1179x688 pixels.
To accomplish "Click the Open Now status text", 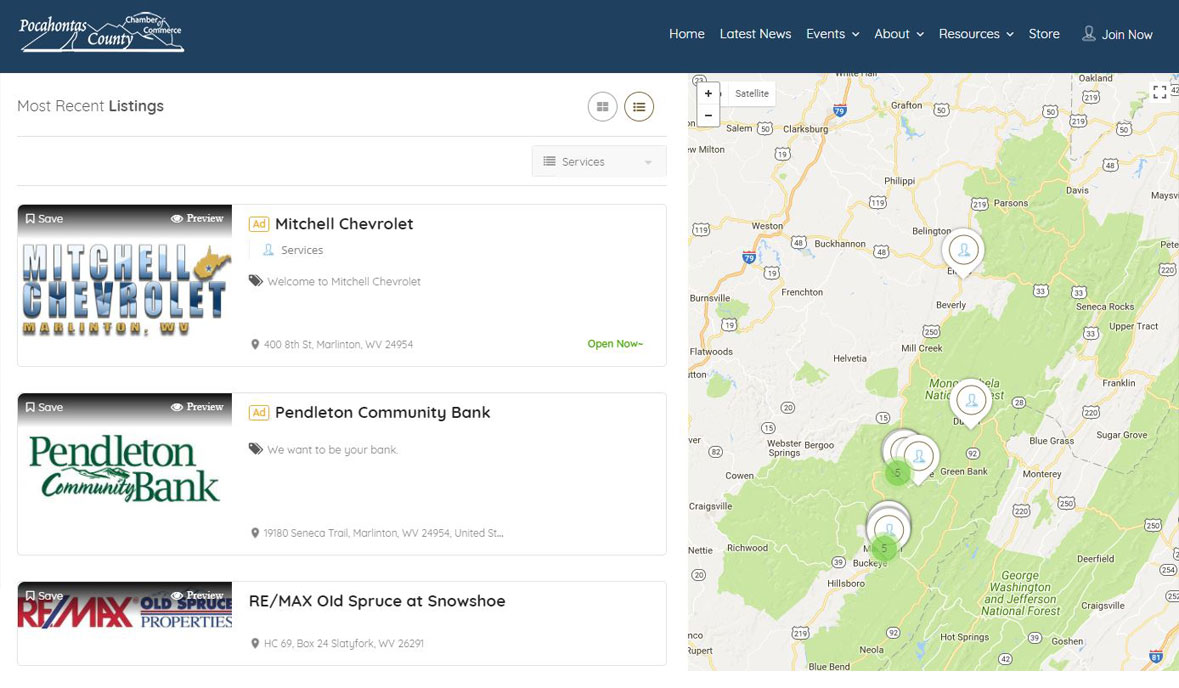I will pyautogui.click(x=615, y=344).
